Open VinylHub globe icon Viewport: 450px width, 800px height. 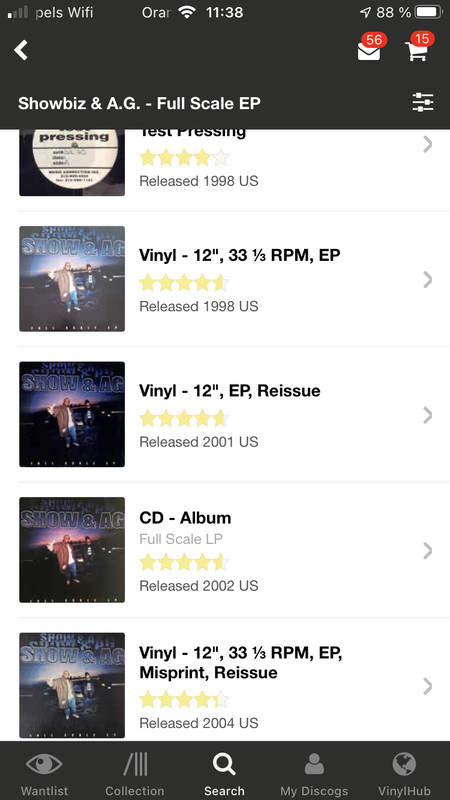click(404, 764)
